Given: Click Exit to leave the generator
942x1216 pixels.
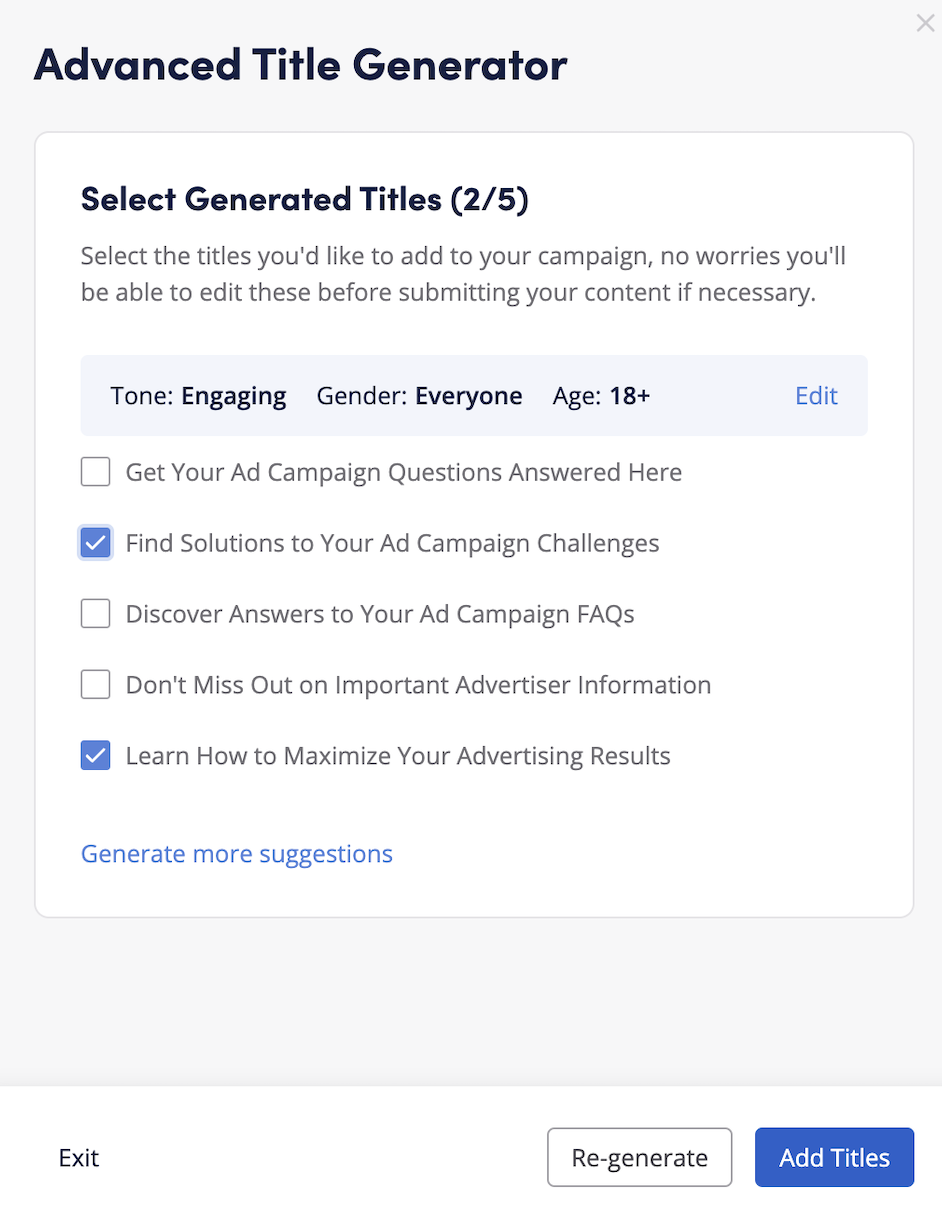Looking at the screenshot, I should (78, 1157).
